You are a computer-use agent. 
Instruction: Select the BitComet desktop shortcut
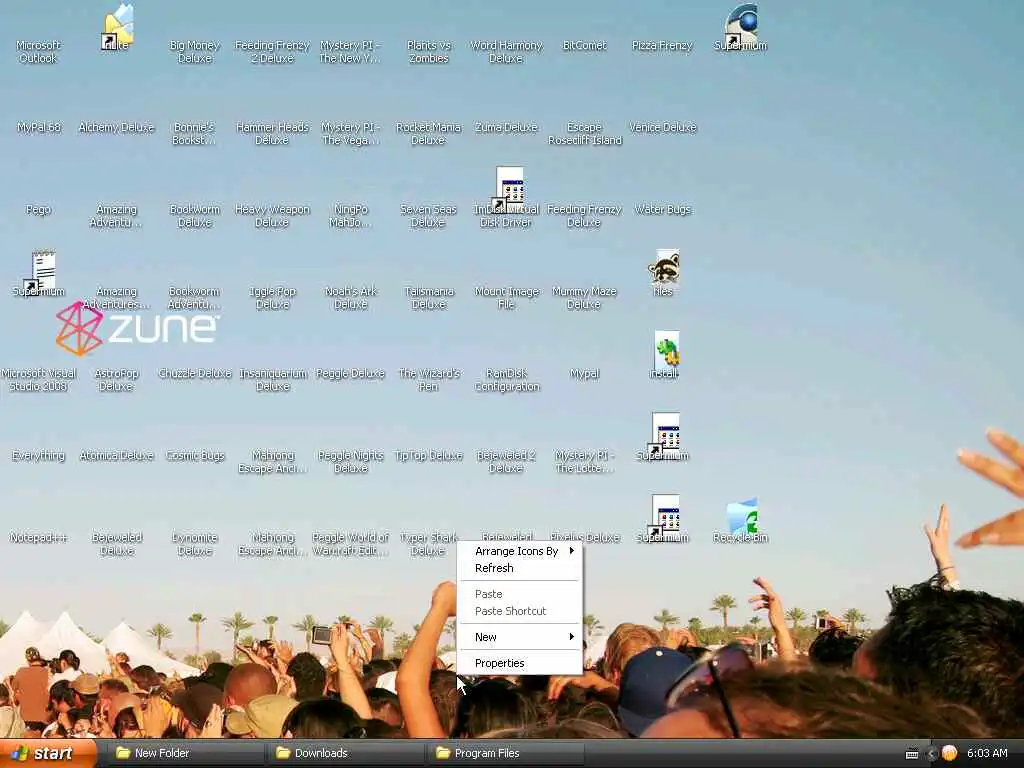pyautogui.click(x=584, y=45)
